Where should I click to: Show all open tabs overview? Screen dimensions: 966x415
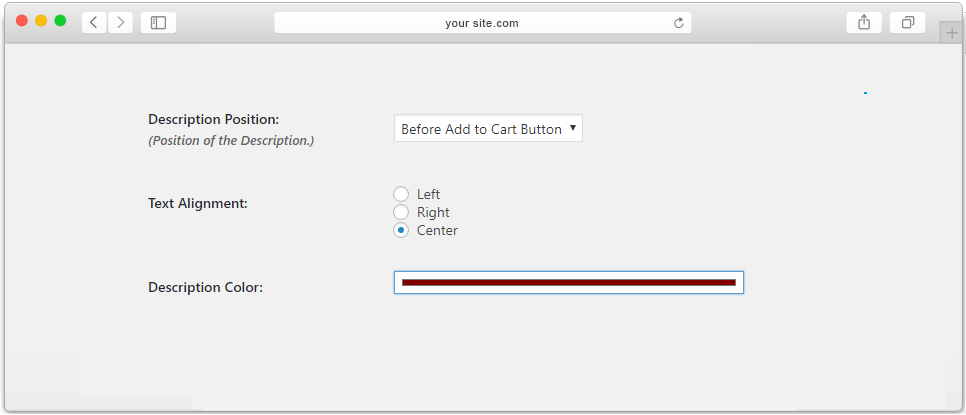click(907, 23)
